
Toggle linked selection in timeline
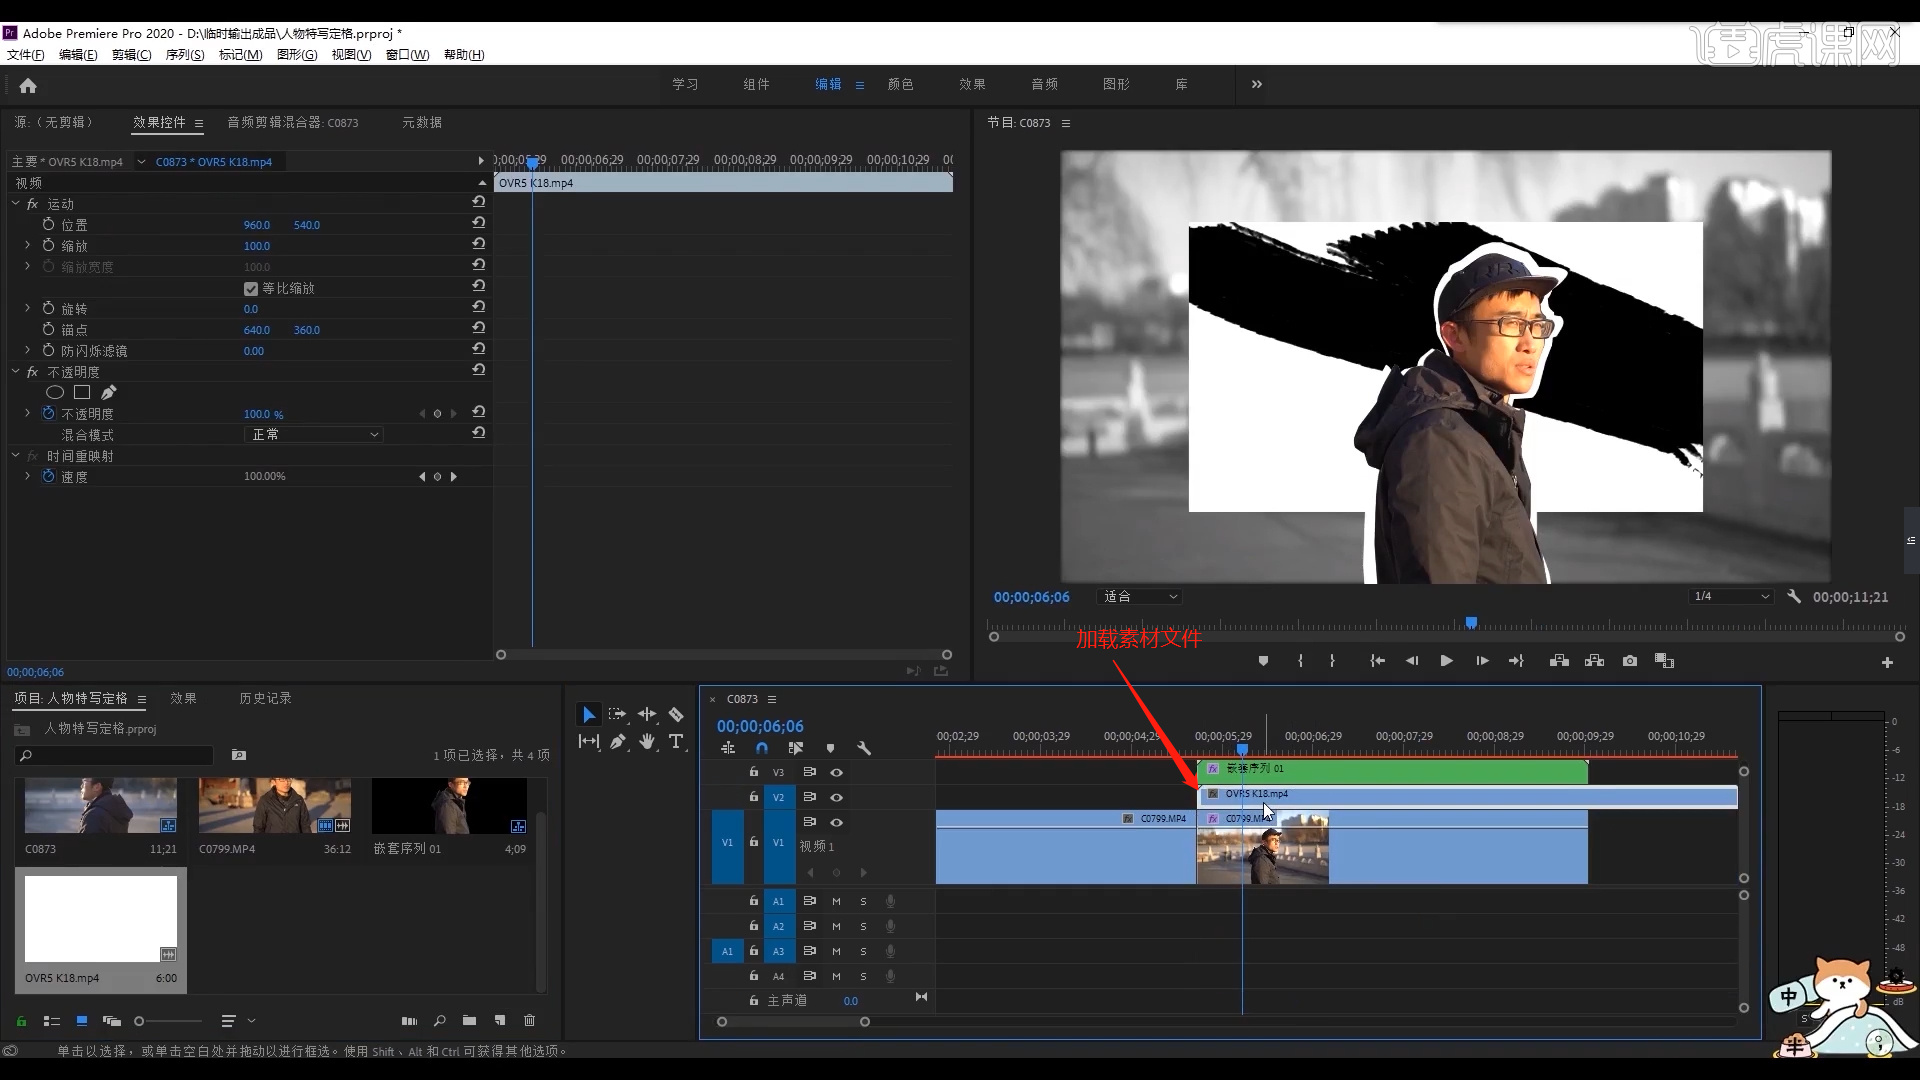(796, 748)
